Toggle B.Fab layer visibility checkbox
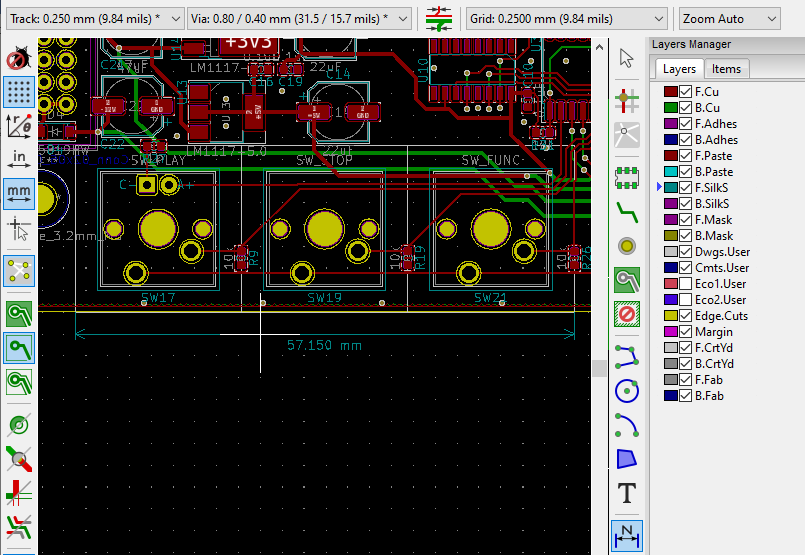The image size is (805, 555). (685, 396)
